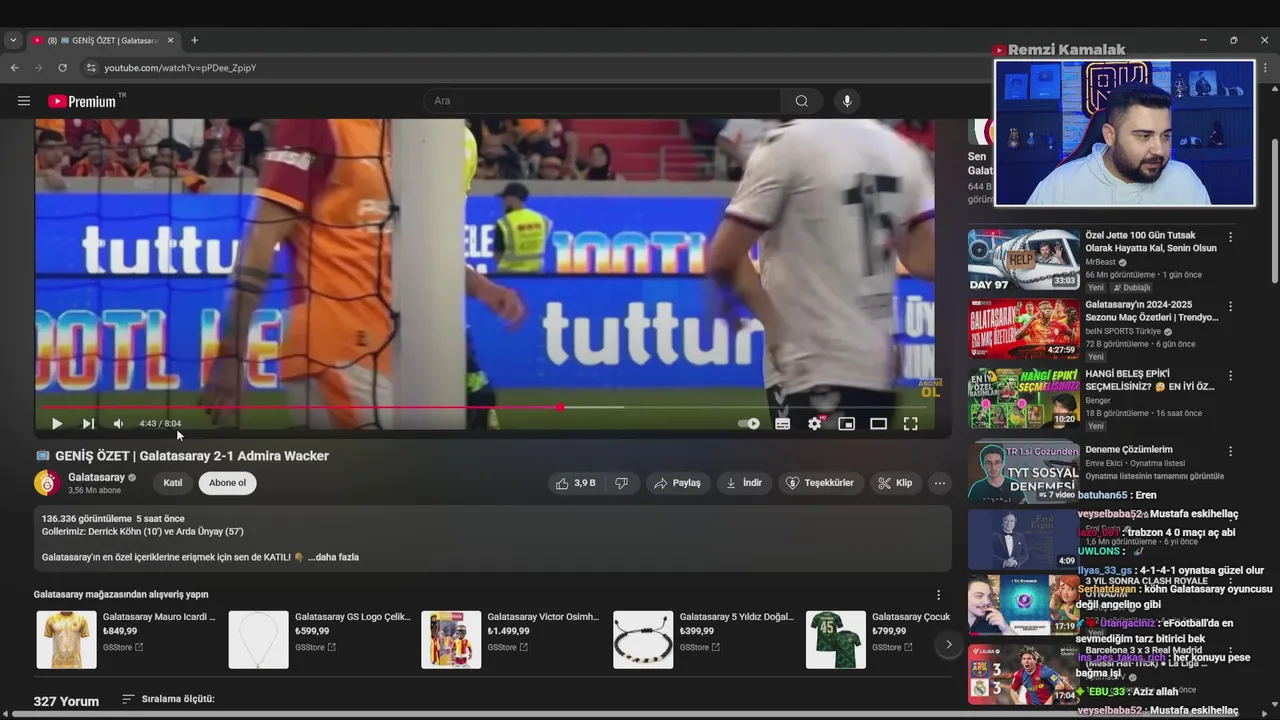Open options for Benger video
Screen dimensions: 1280x720
pos(1230,375)
